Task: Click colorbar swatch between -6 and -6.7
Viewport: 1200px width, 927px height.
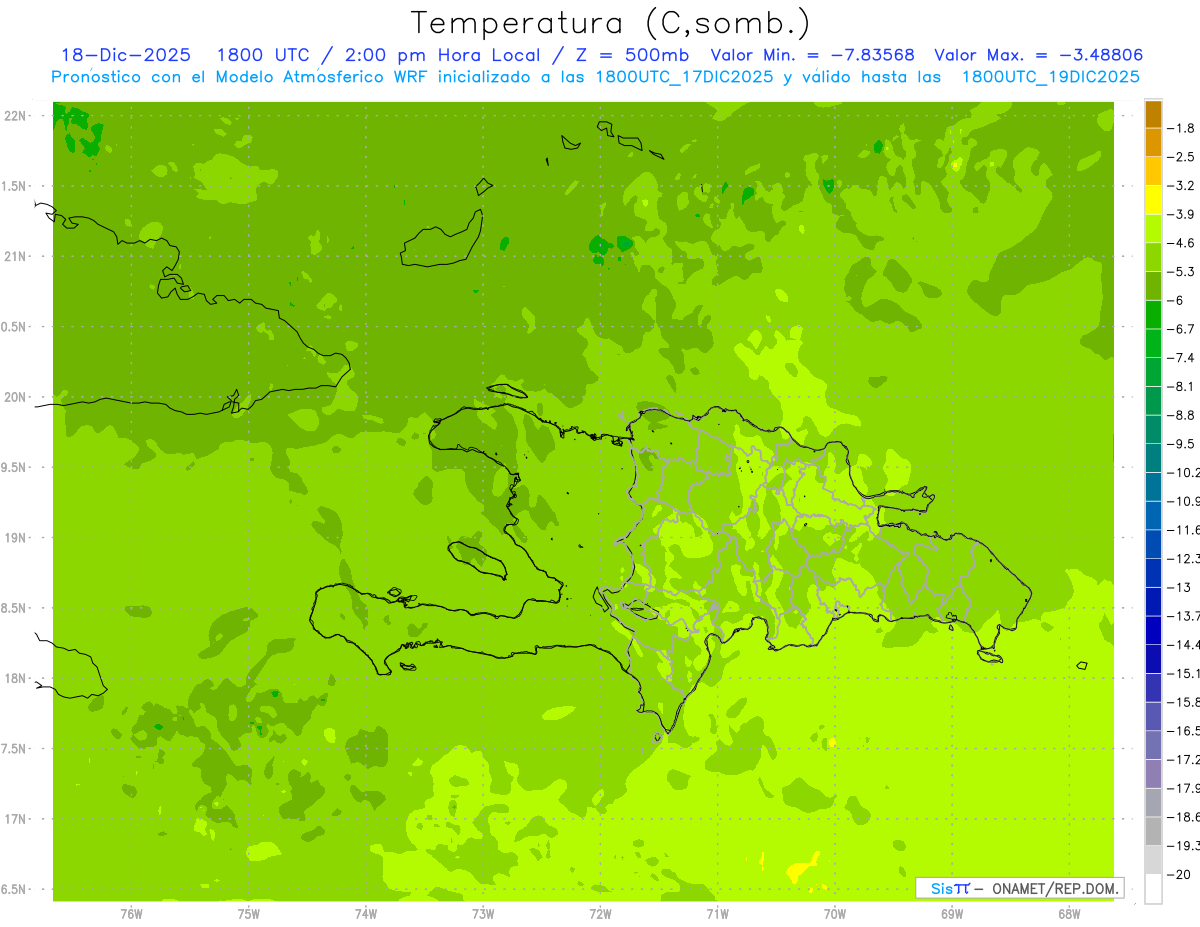Action: (x=1153, y=315)
